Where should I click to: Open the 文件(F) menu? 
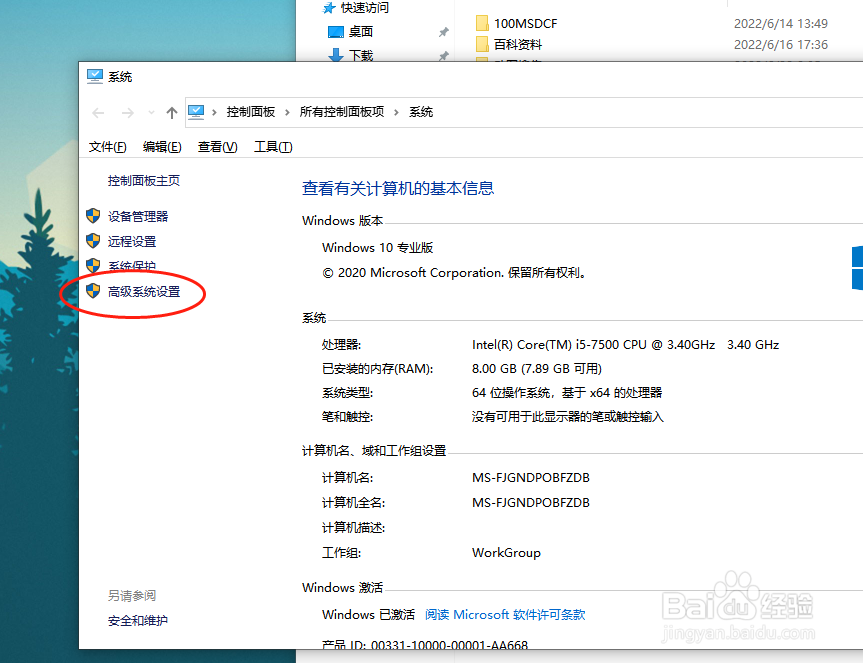[107, 147]
